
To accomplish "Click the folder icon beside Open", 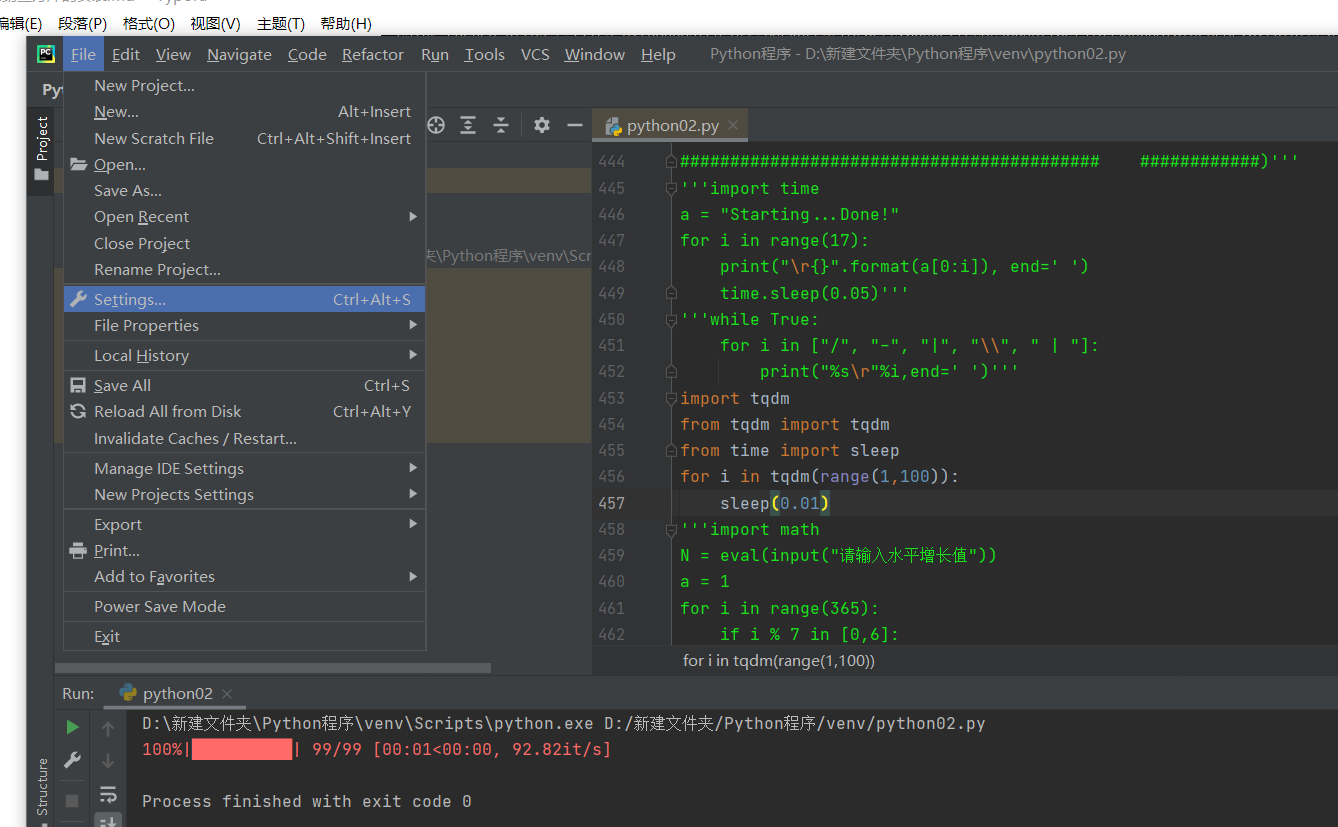I will [x=78, y=164].
